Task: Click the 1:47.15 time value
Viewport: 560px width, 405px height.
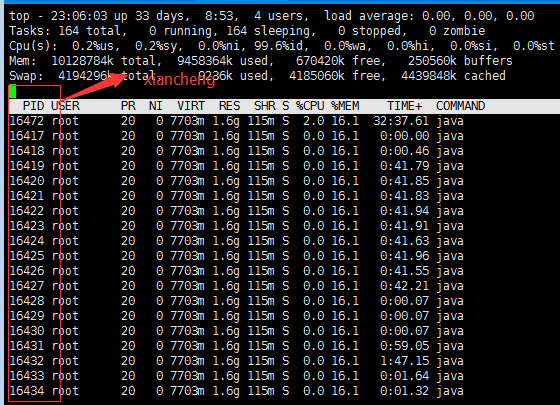Action: tap(404, 361)
